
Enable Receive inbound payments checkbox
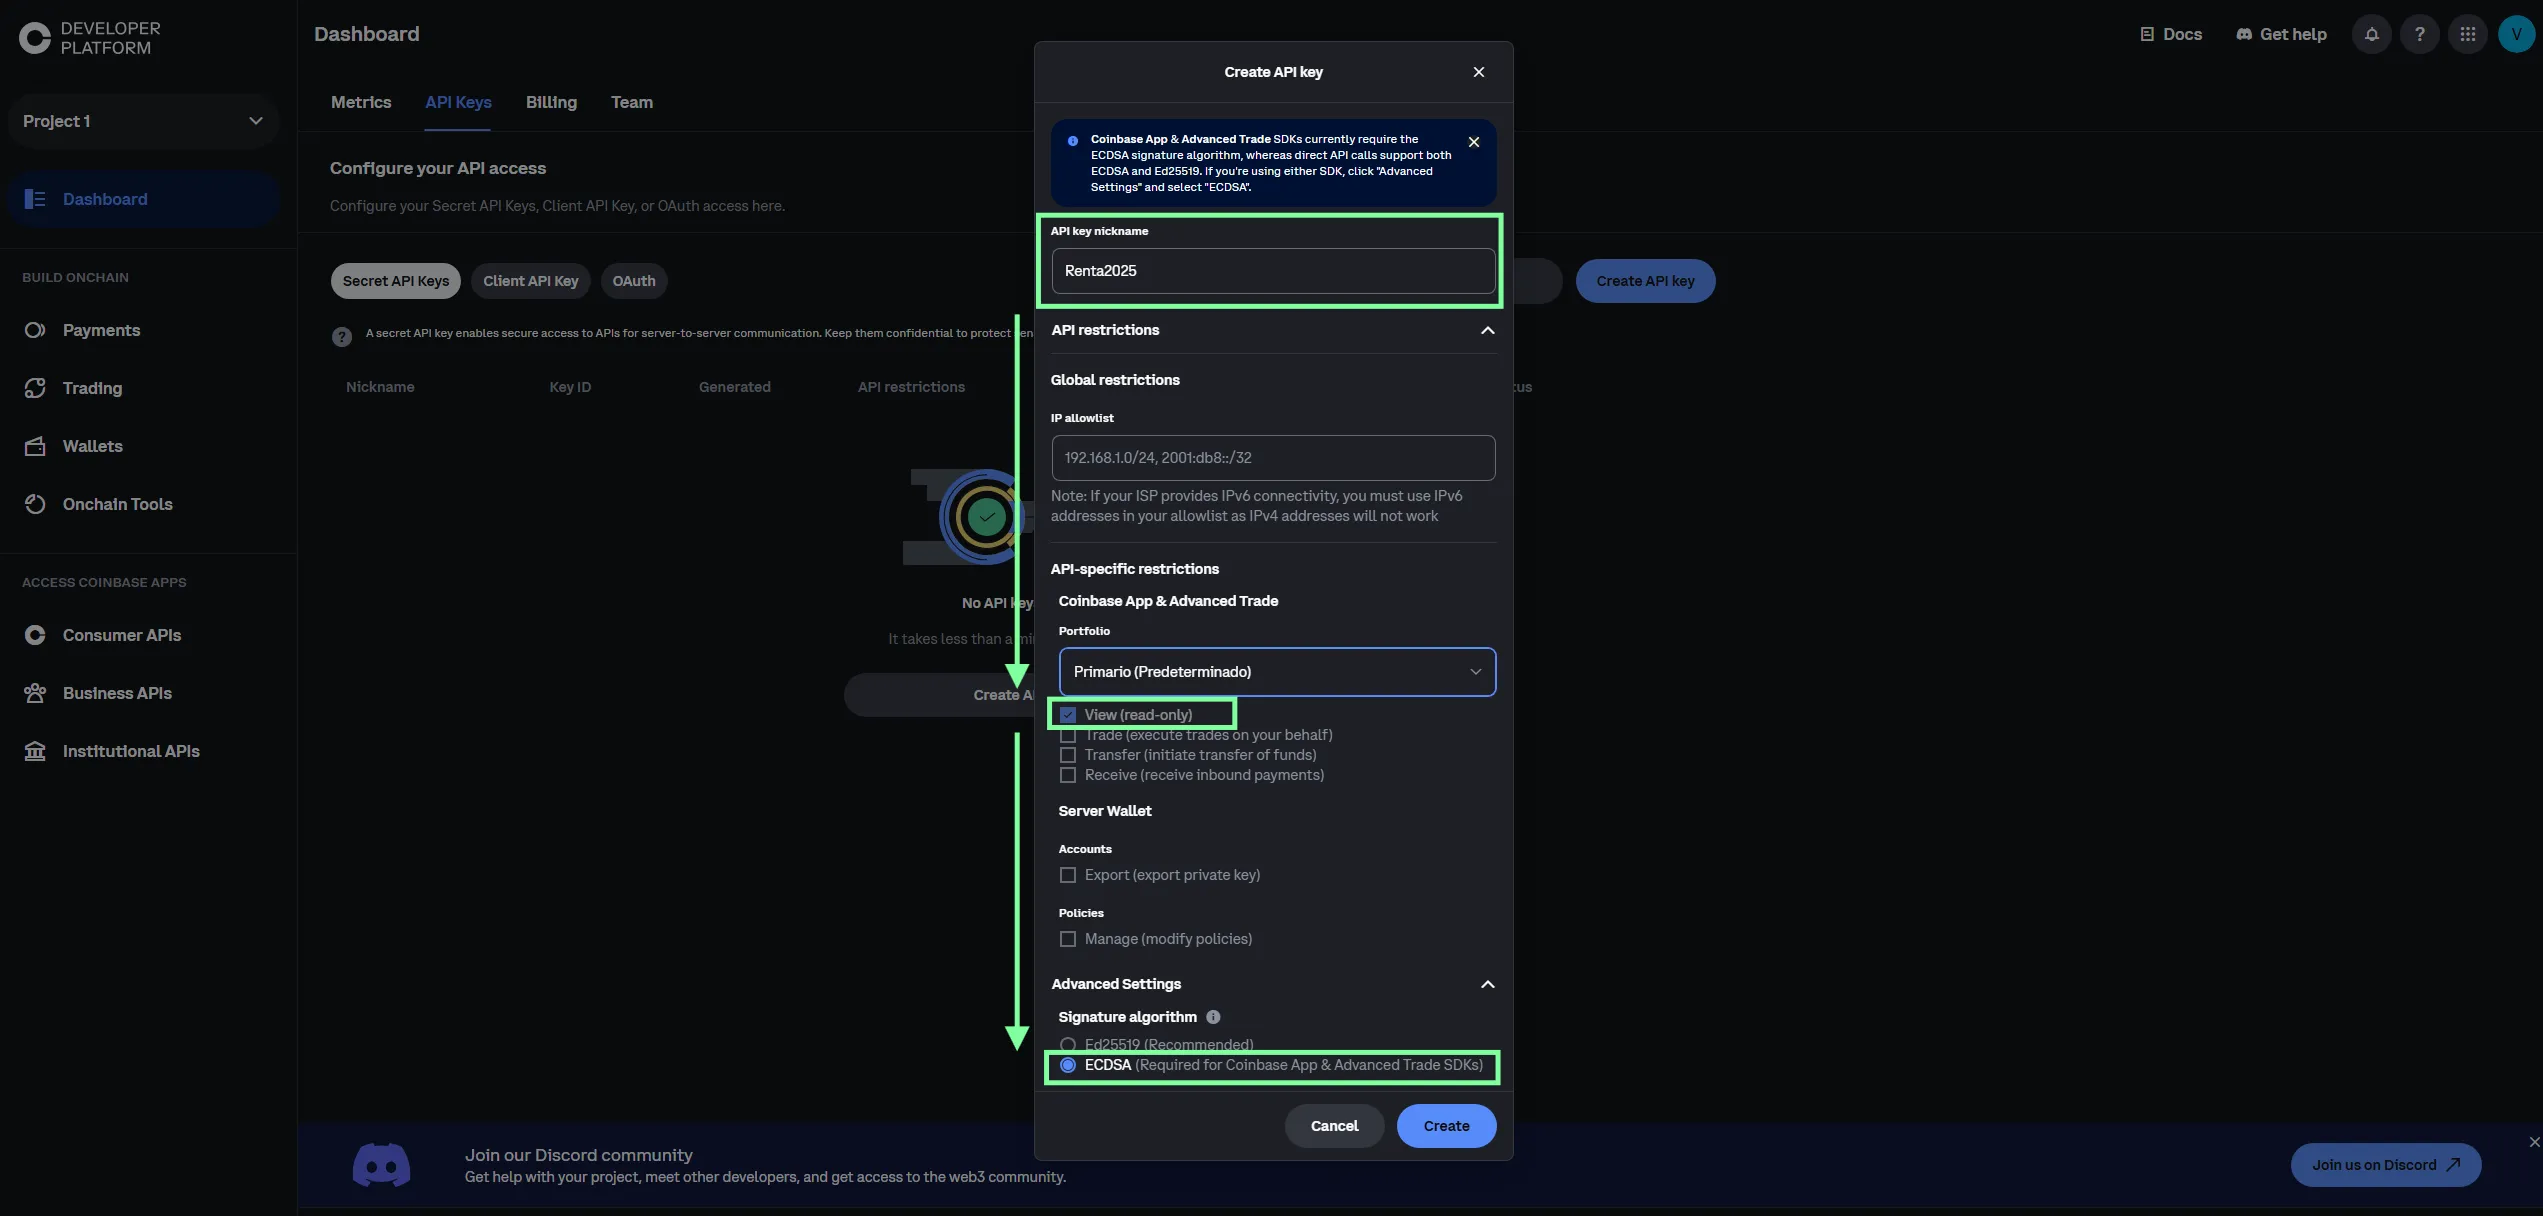point(1068,775)
